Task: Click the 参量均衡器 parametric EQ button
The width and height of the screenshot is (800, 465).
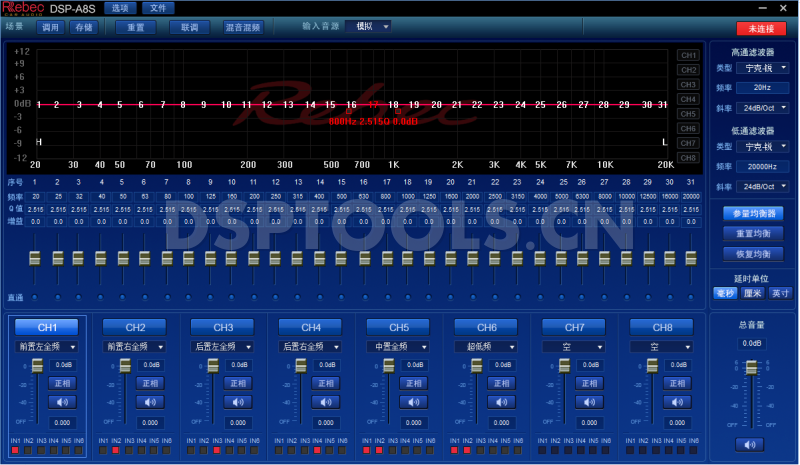Action: point(754,213)
